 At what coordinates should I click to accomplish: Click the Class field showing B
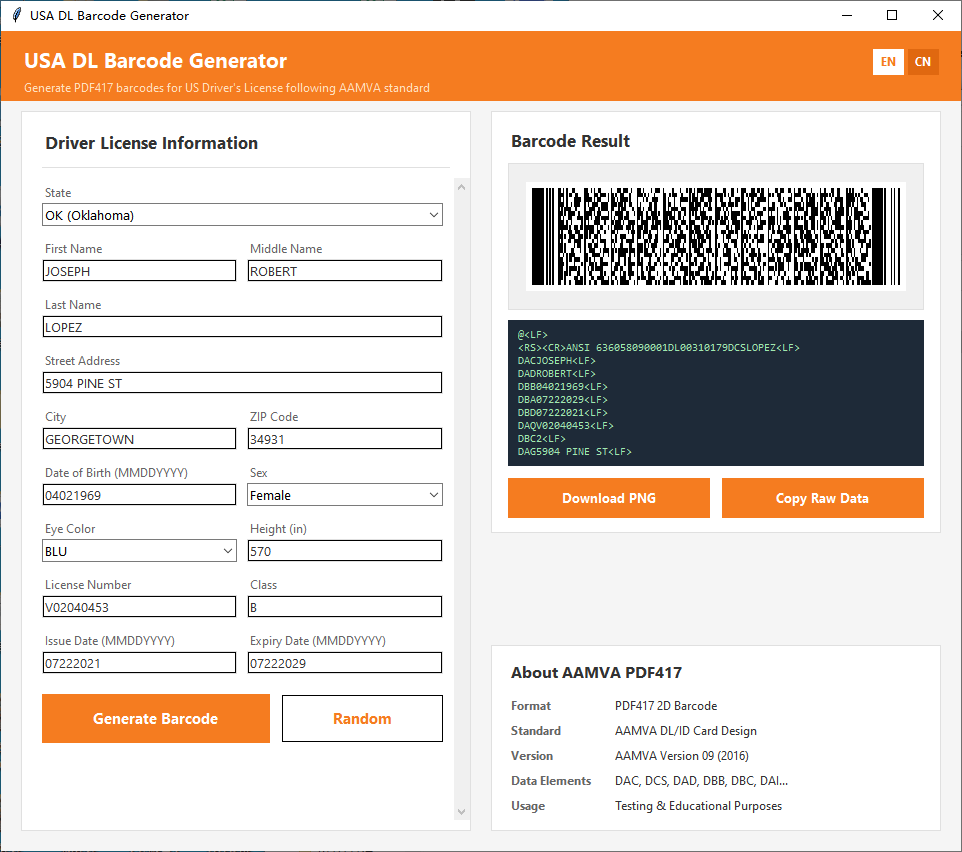click(345, 607)
